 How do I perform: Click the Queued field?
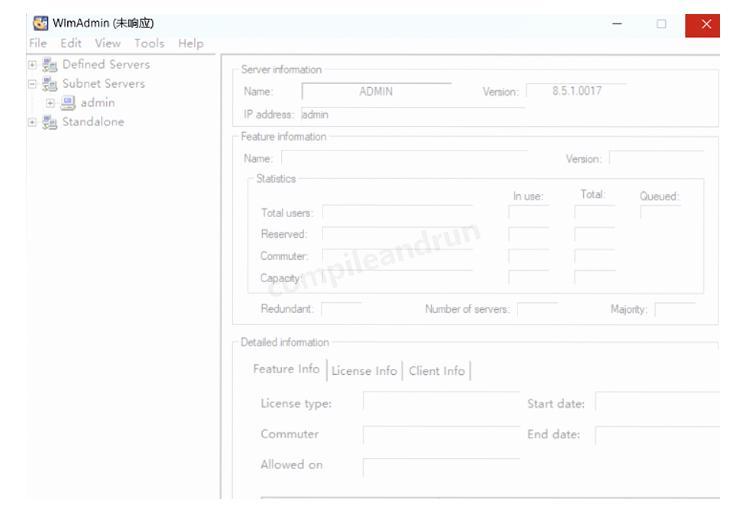coord(660,212)
